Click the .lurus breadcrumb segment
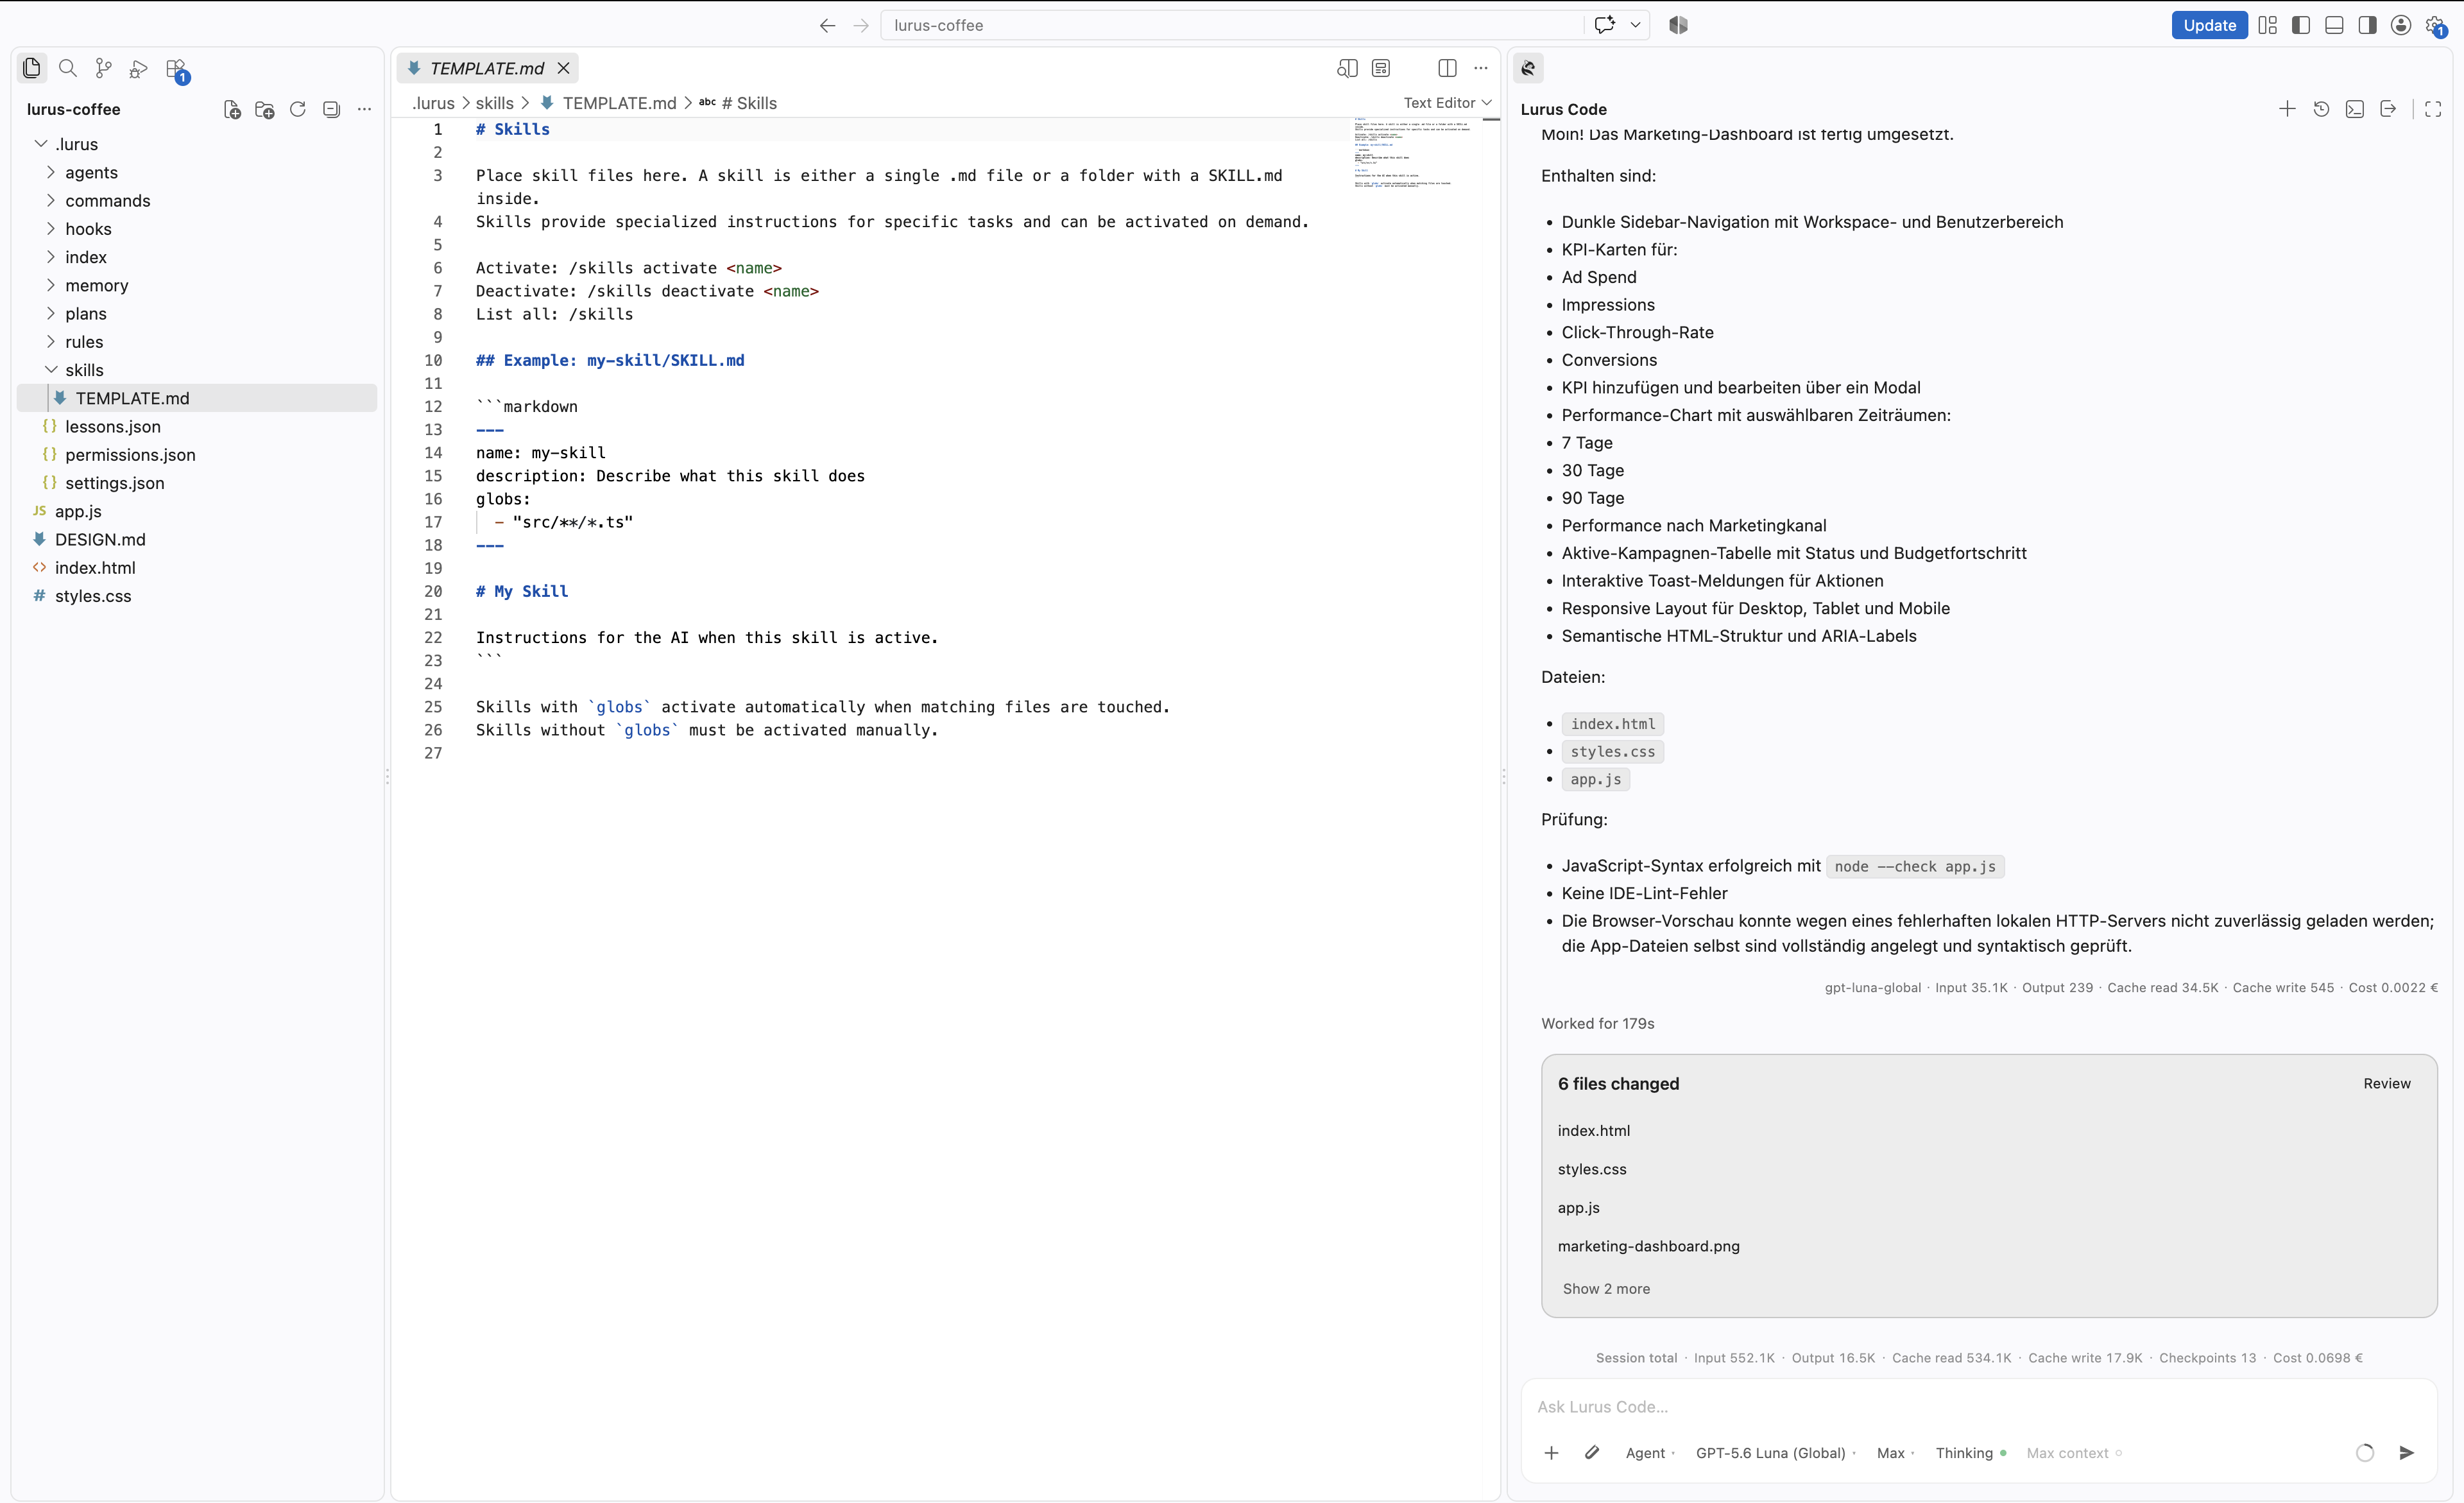The height and width of the screenshot is (1503, 2464). coord(433,103)
